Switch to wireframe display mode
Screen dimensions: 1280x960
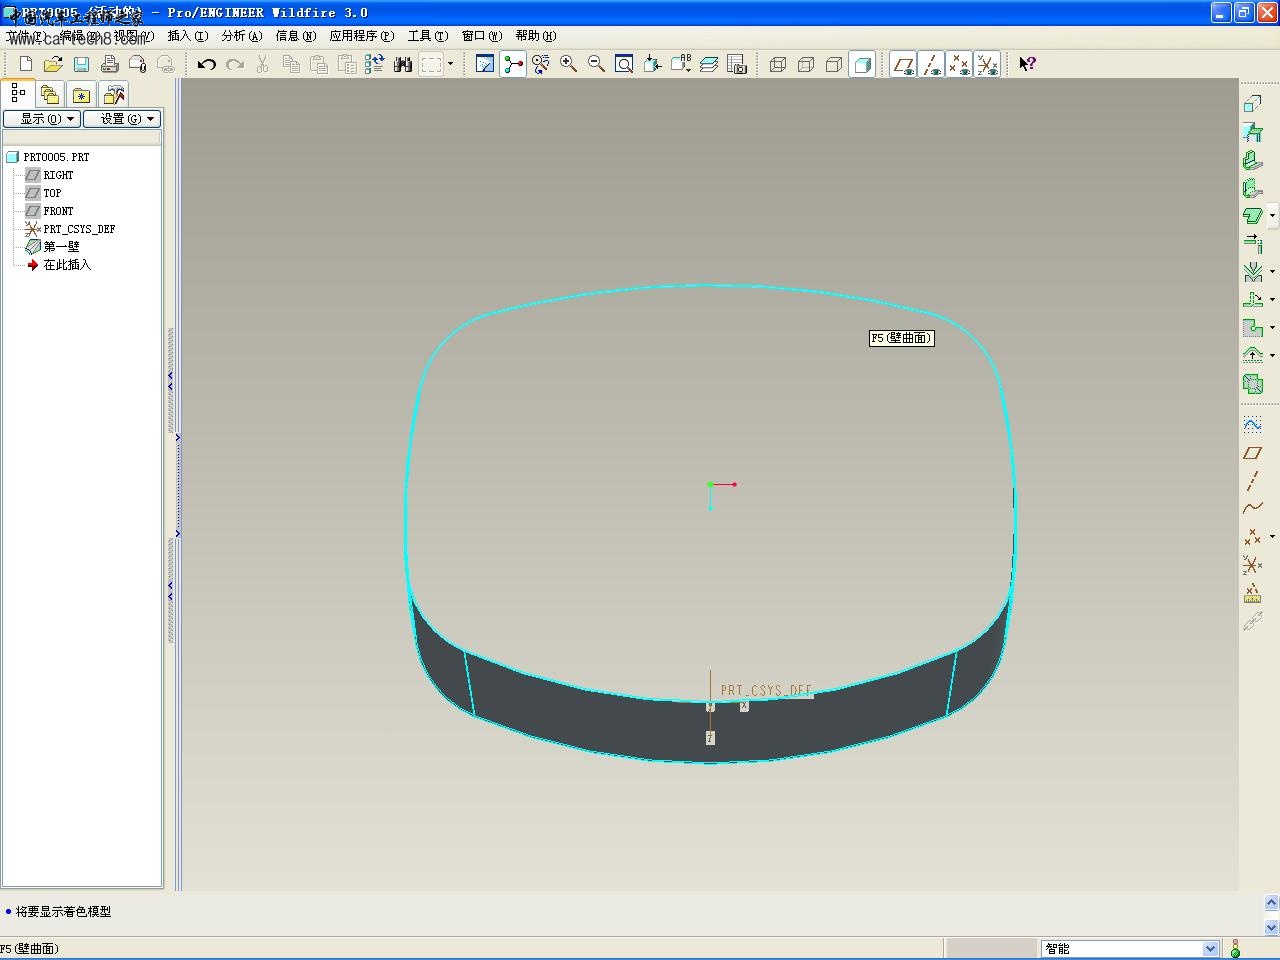click(x=778, y=64)
